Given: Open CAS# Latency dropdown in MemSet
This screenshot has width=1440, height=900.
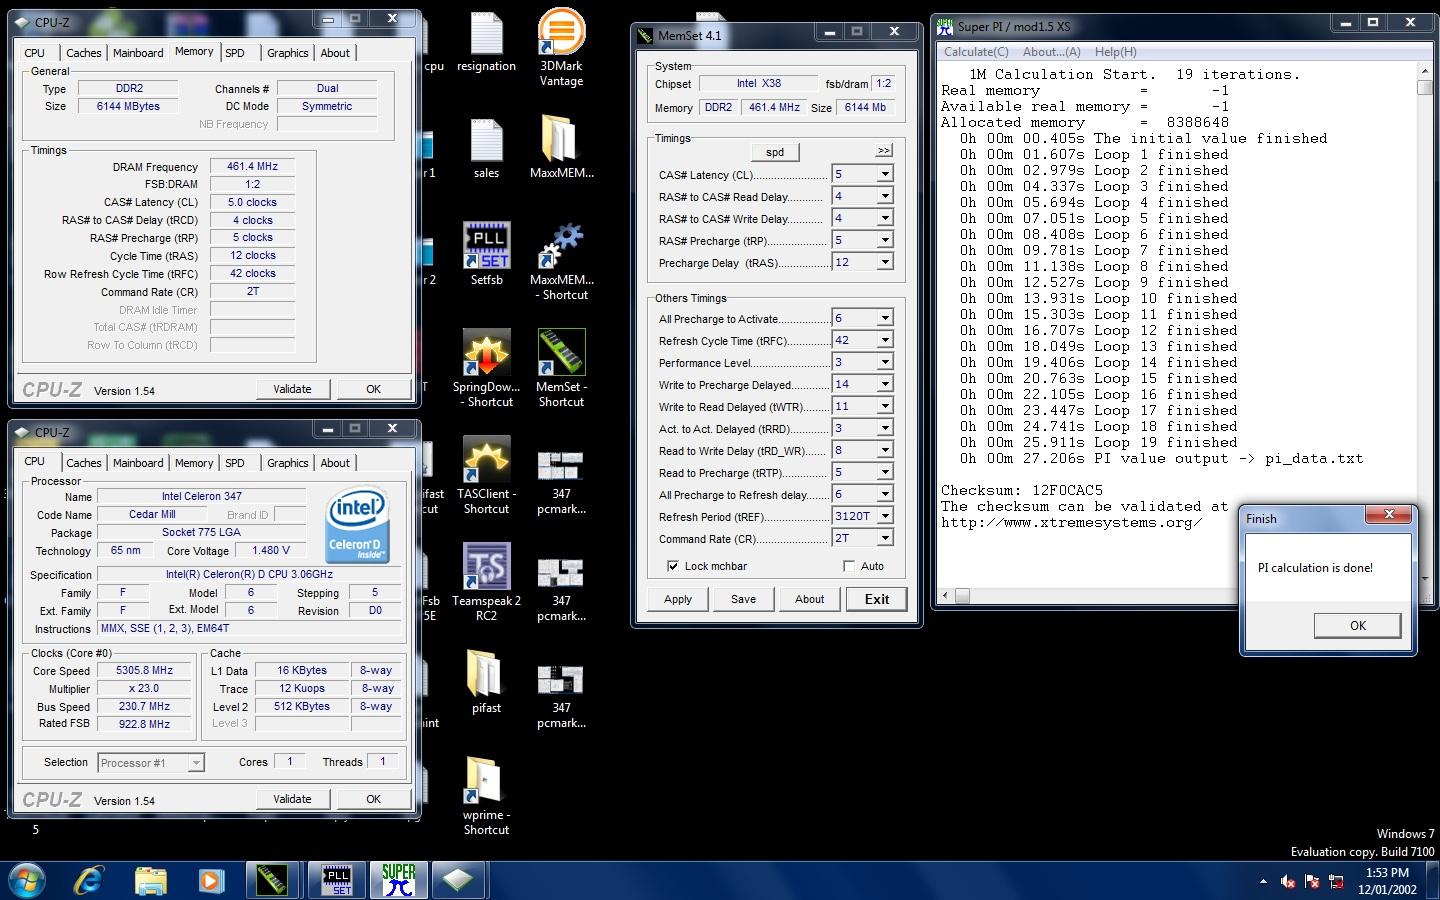Looking at the screenshot, I should tap(885, 174).
